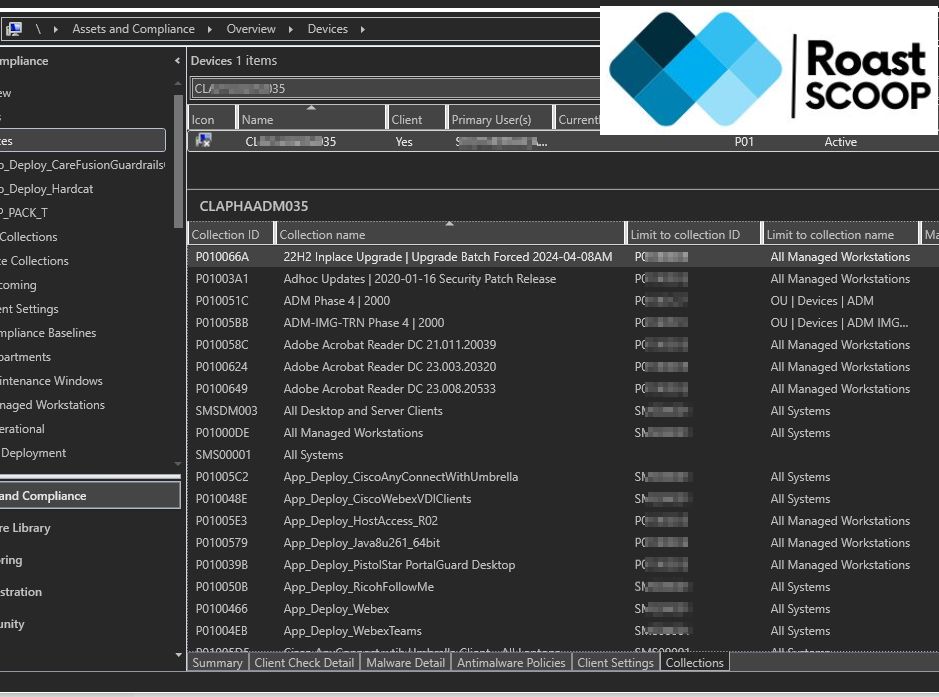Click the Yes client value in device row
939x697 pixels.
pos(404,142)
